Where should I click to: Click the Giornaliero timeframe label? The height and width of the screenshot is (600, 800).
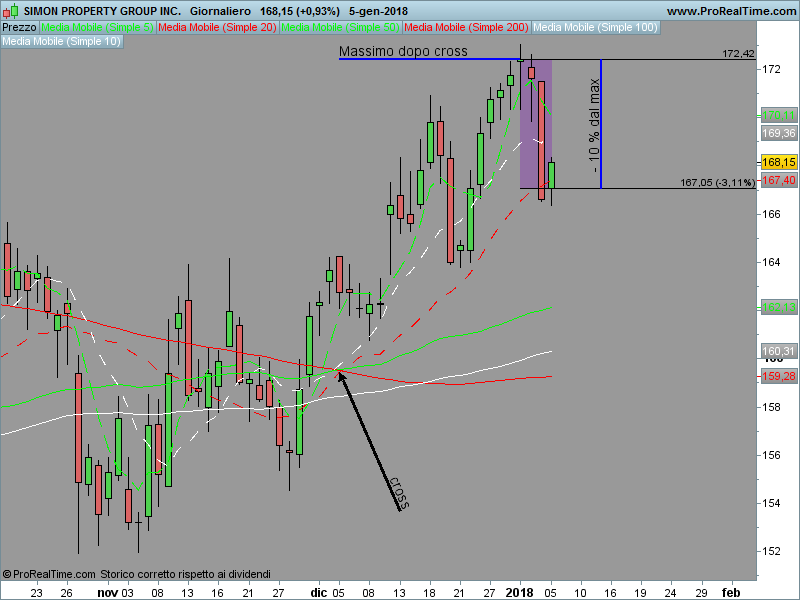tap(220, 11)
